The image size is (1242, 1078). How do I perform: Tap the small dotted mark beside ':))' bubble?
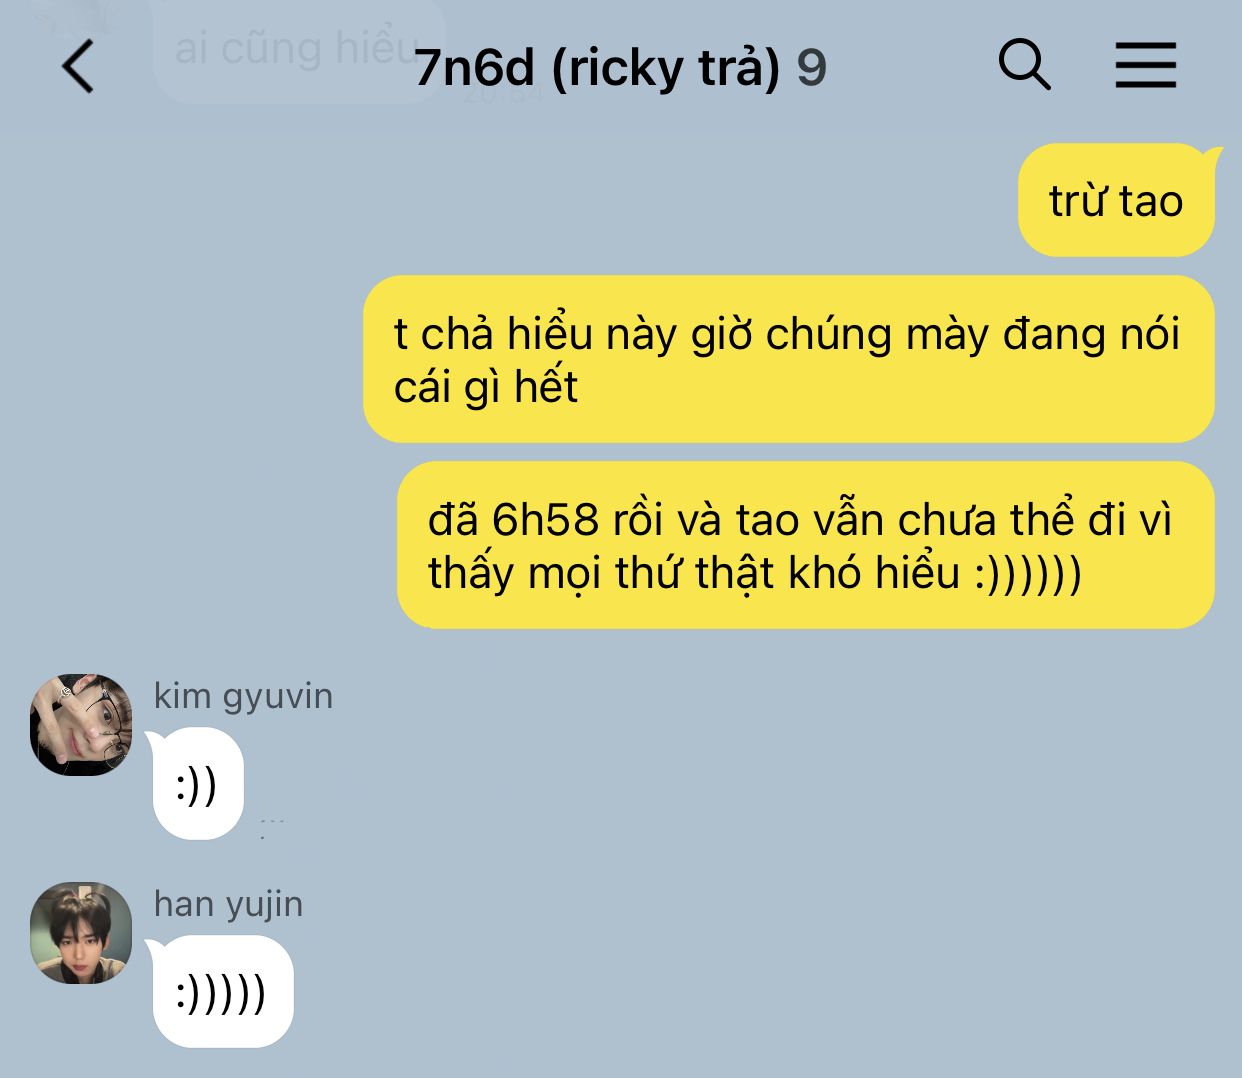tap(272, 828)
